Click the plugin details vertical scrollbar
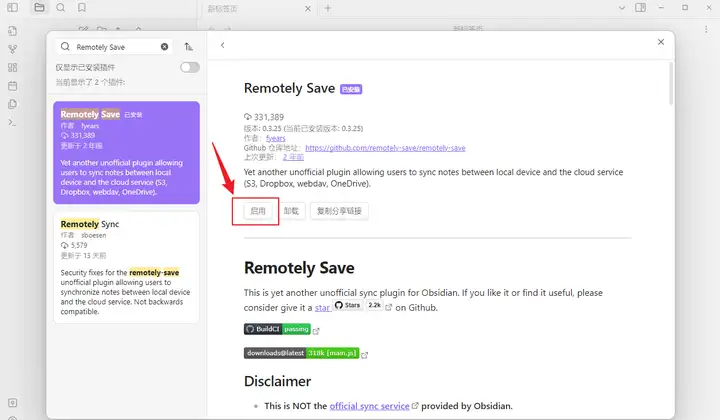 [x=671, y=84]
